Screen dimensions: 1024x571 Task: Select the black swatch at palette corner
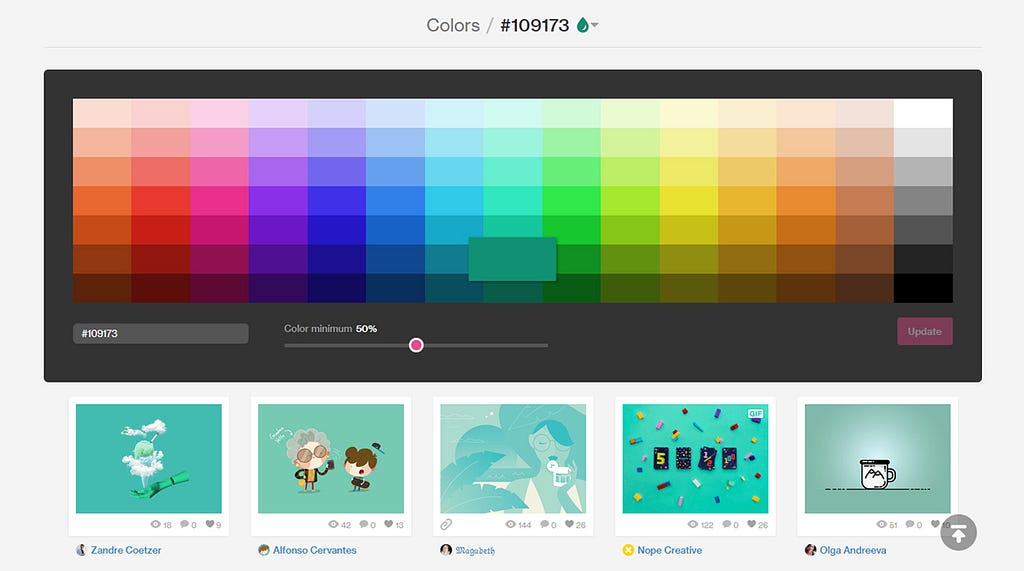[923, 288]
